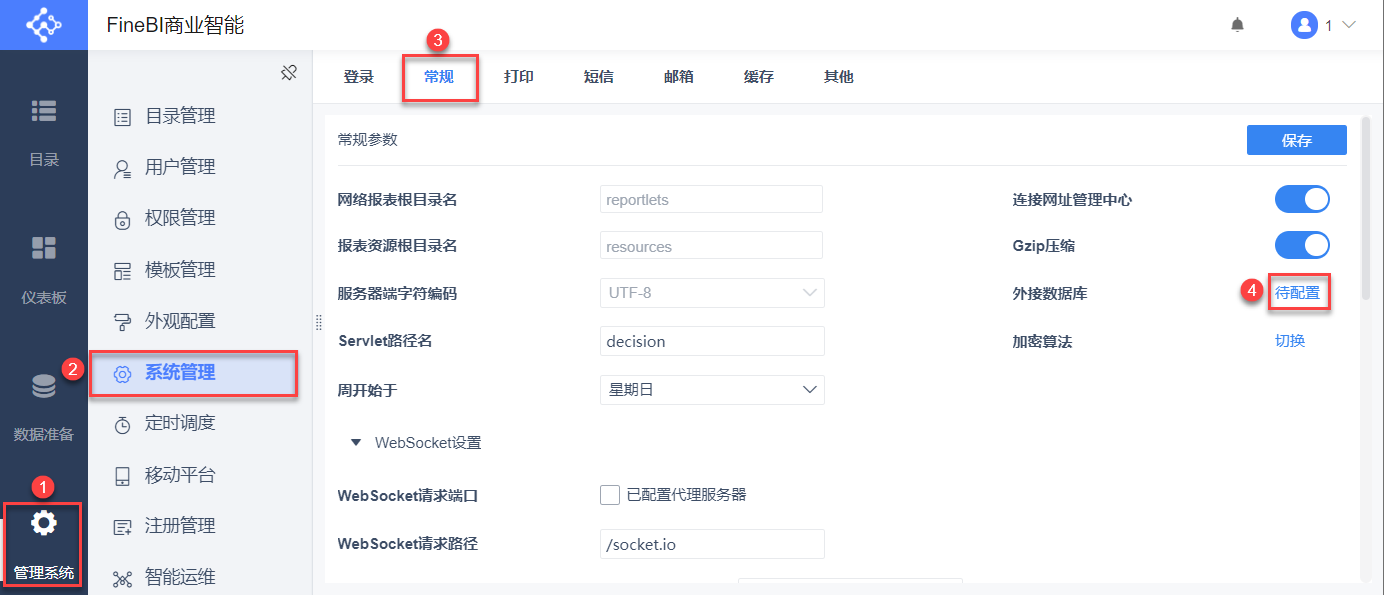Select 管理系统 (Management System) at sidebar bottom

[x=44, y=545]
